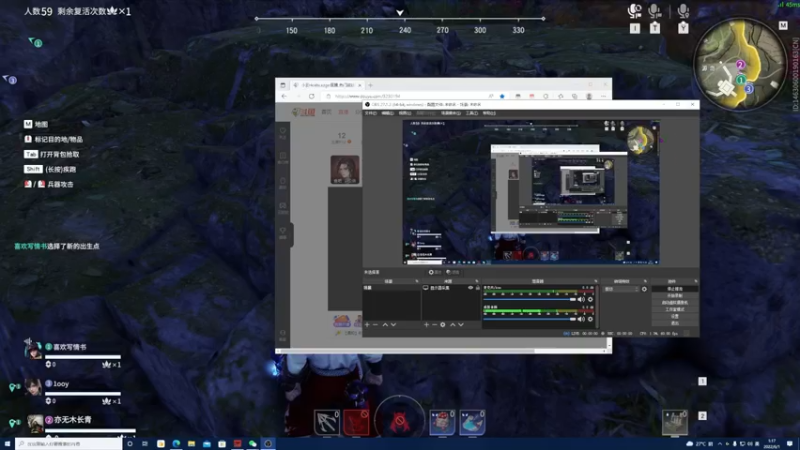The width and height of the screenshot is (800, 450).
Task: Add a new source in OBS sources panel
Action: pyautogui.click(x=427, y=324)
